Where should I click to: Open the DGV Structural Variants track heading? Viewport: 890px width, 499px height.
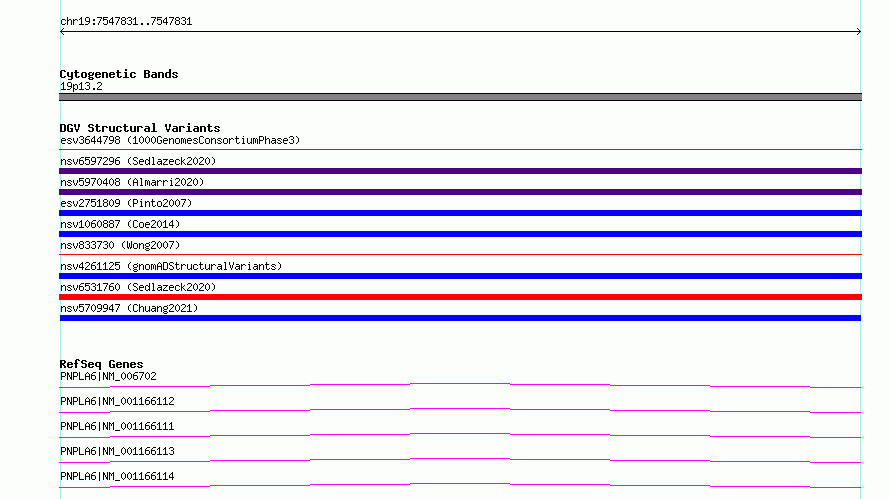(x=140, y=128)
